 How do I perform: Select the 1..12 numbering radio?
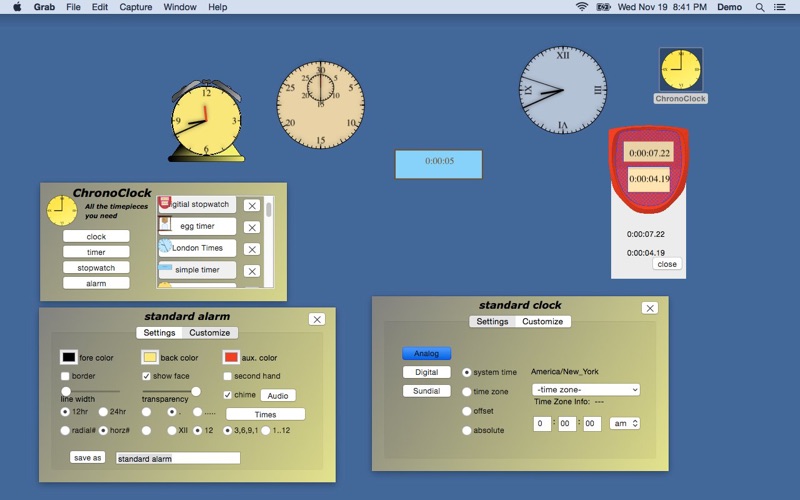tap(266, 430)
